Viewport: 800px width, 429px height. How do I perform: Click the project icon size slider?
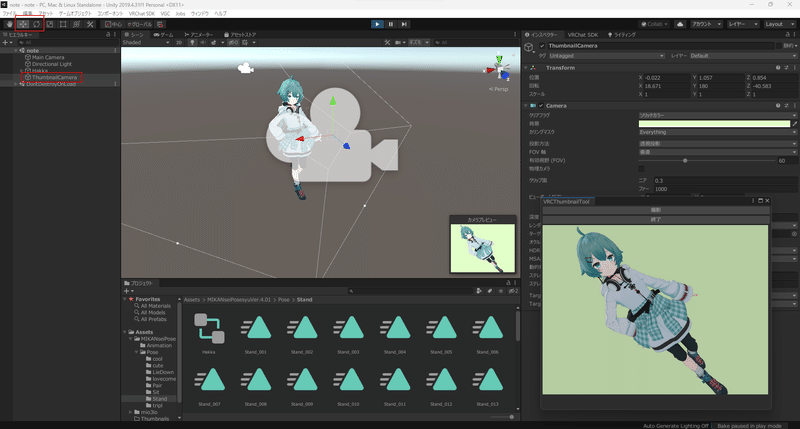point(511,417)
